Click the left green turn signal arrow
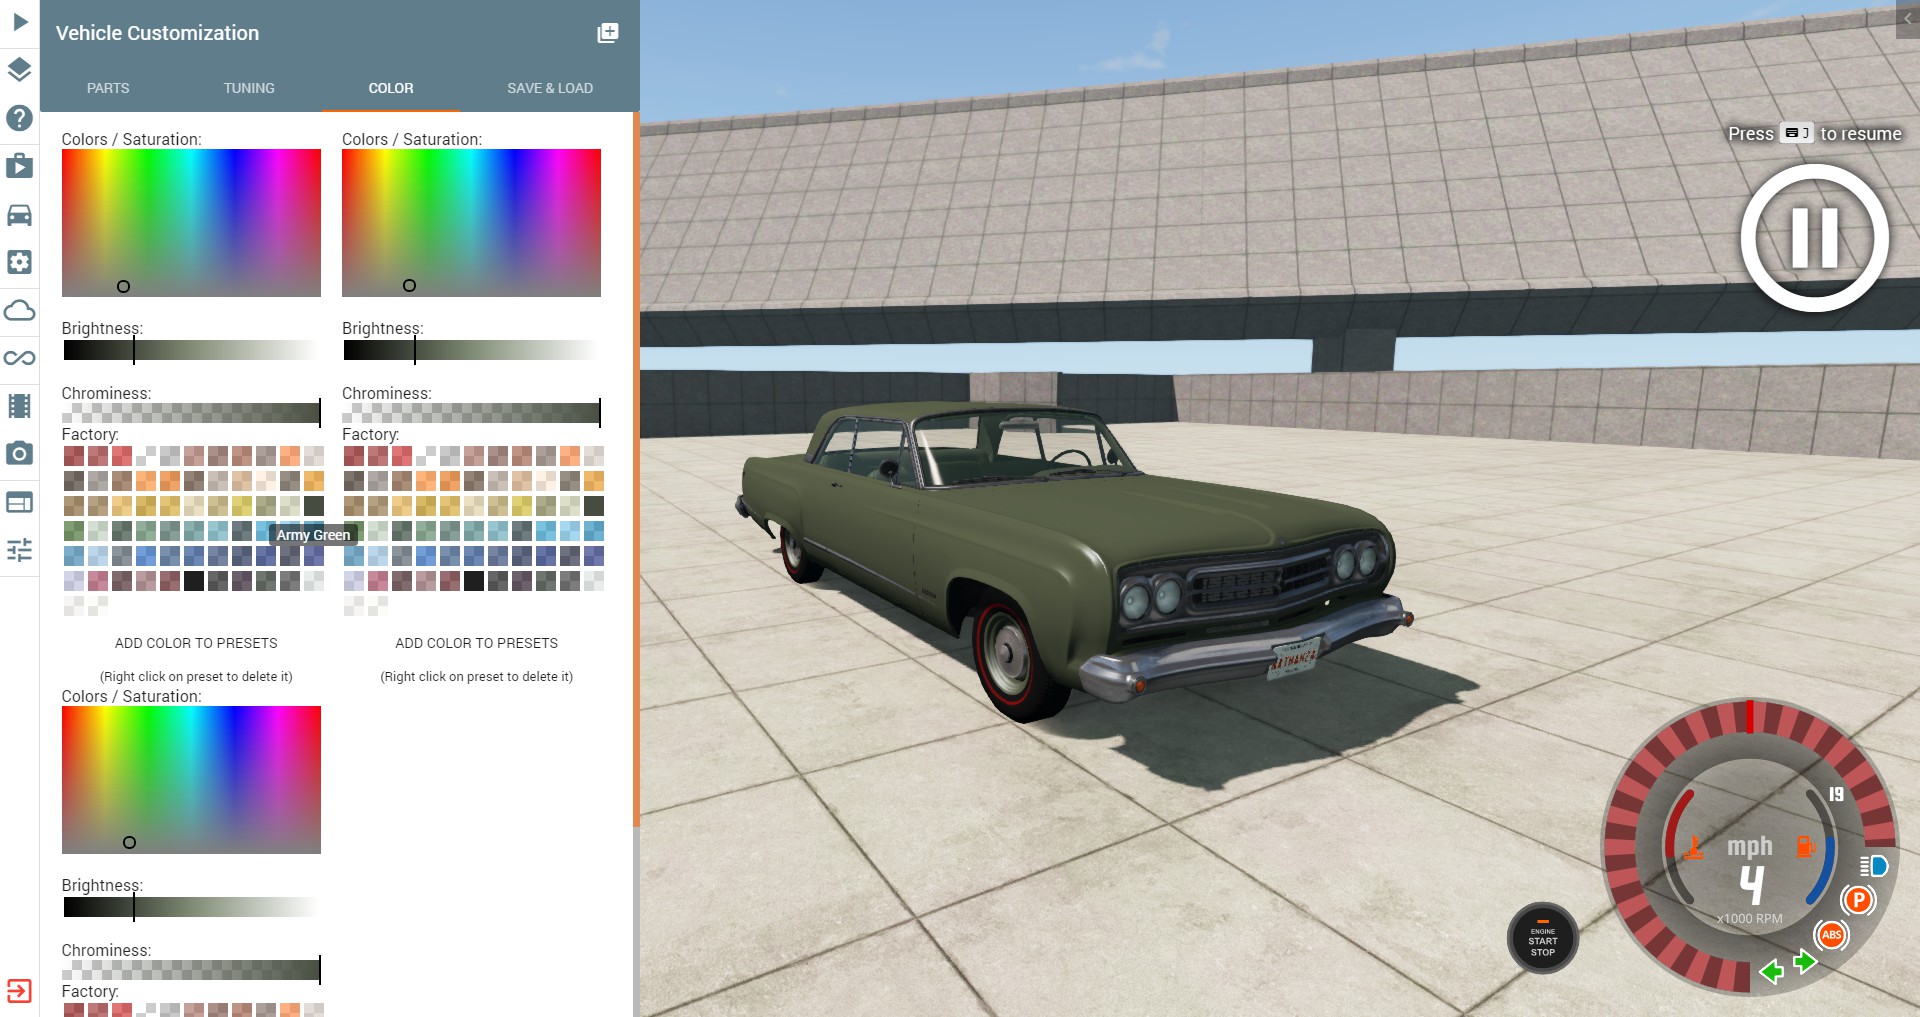Viewport: 1920px width, 1017px height. pos(1772,971)
